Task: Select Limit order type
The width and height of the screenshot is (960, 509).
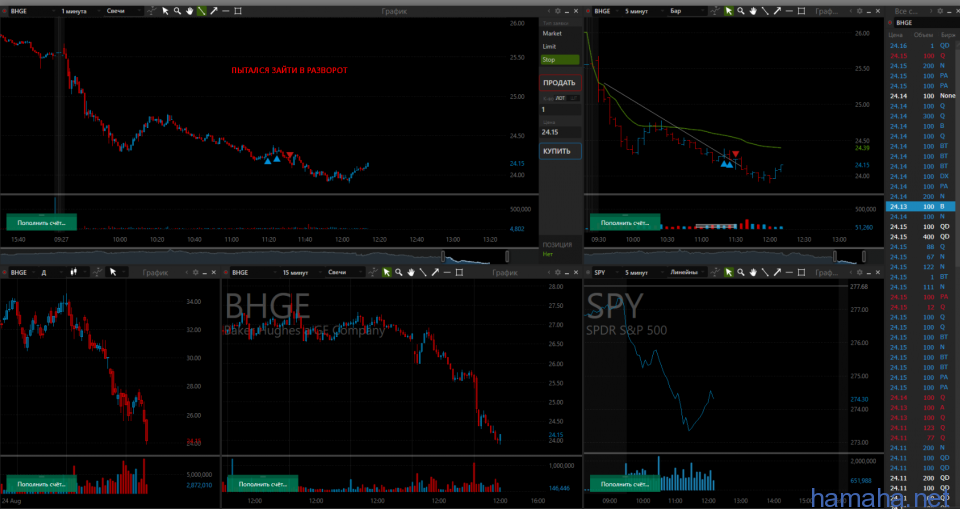Action: point(560,47)
